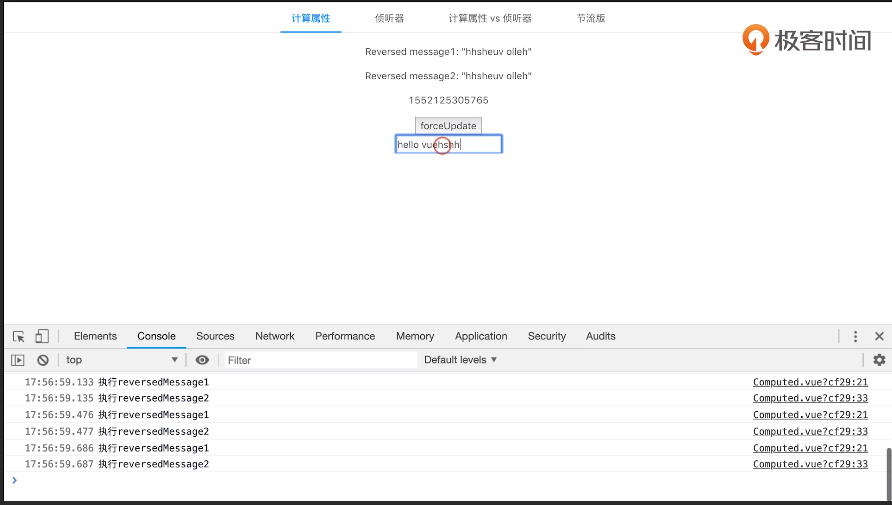Show the console sidebar
The width and height of the screenshot is (892, 505).
tap(18, 360)
